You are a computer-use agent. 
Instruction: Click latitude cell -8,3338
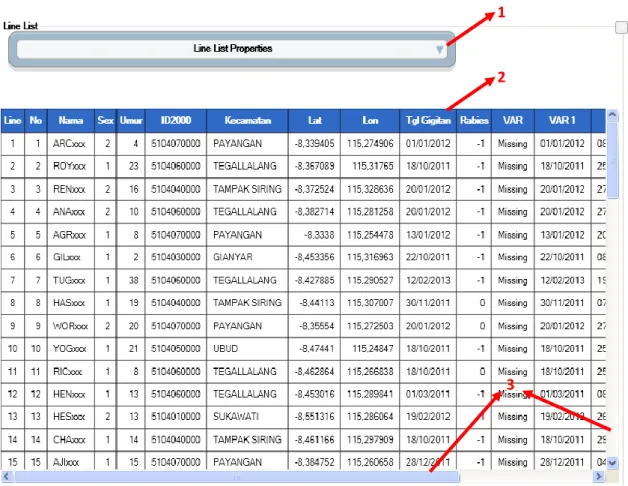click(314, 234)
